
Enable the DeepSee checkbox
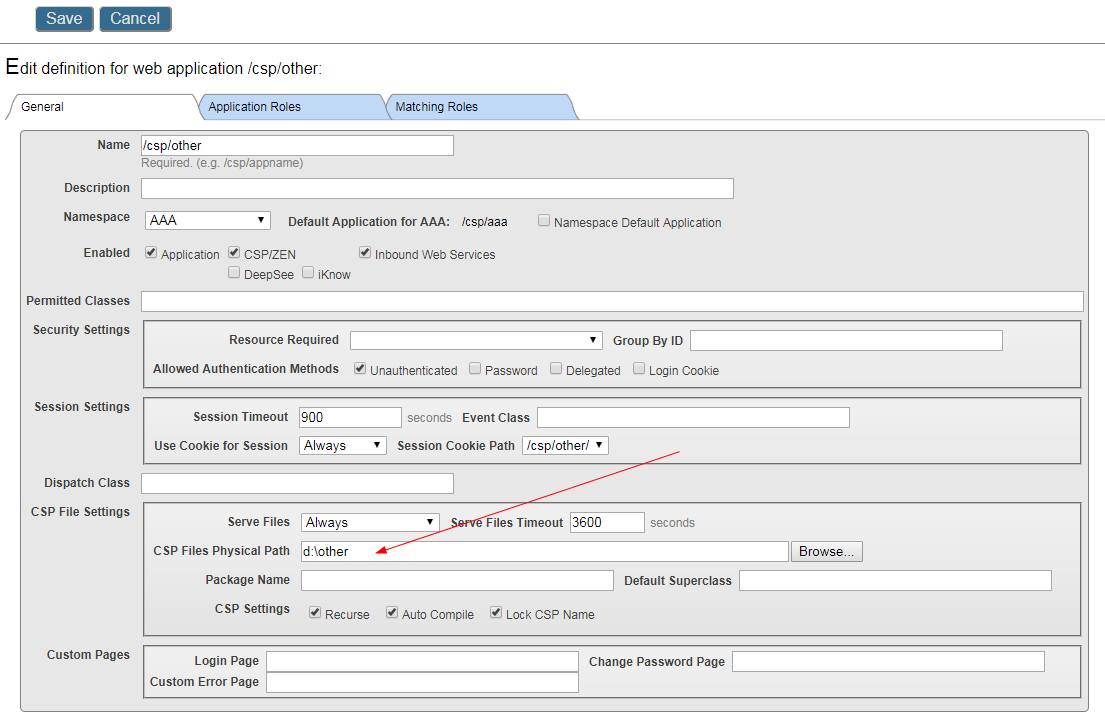click(234, 272)
